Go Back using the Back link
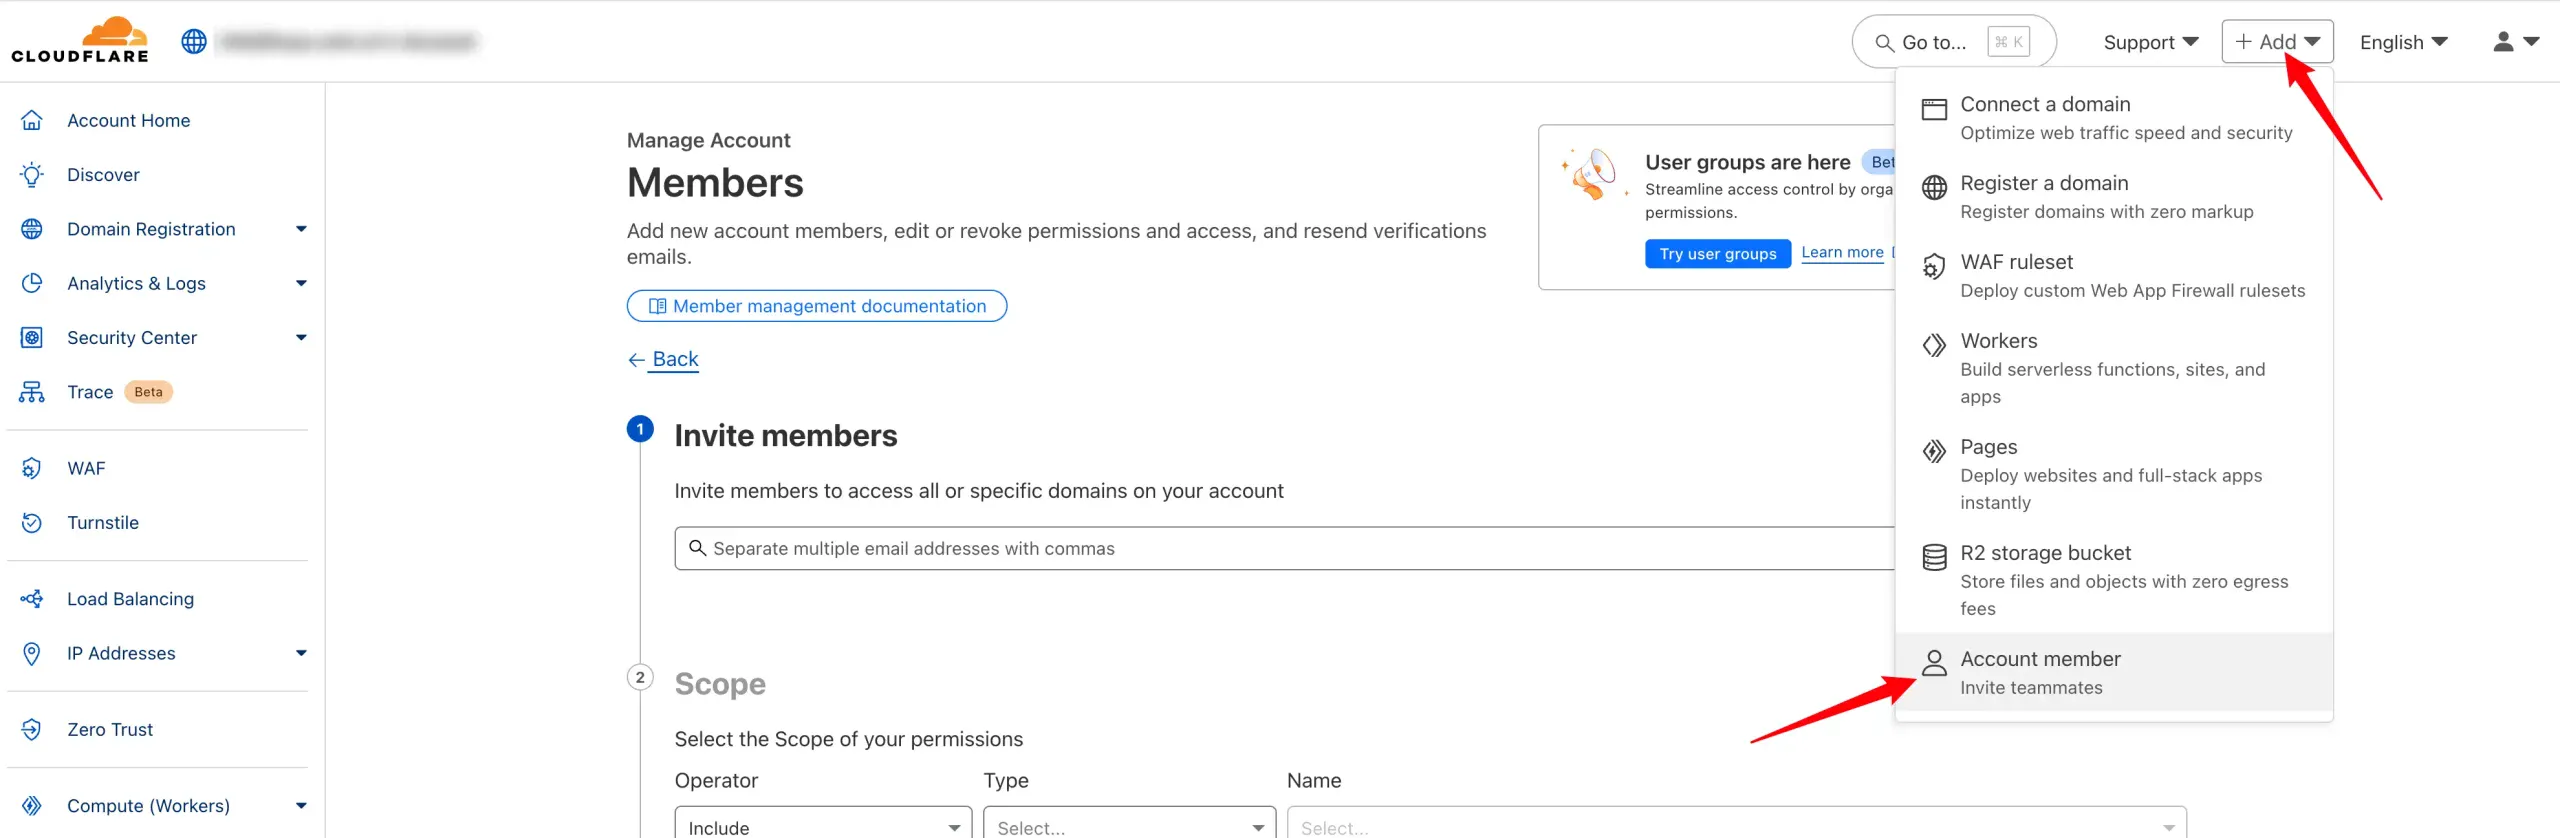 pos(674,359)
